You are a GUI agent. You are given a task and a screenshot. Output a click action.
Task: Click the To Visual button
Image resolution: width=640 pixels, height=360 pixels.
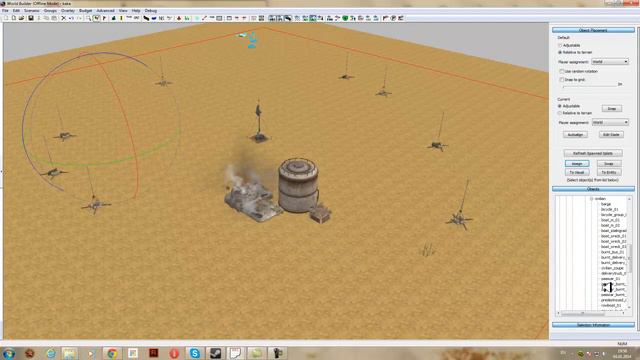point(577,173)
